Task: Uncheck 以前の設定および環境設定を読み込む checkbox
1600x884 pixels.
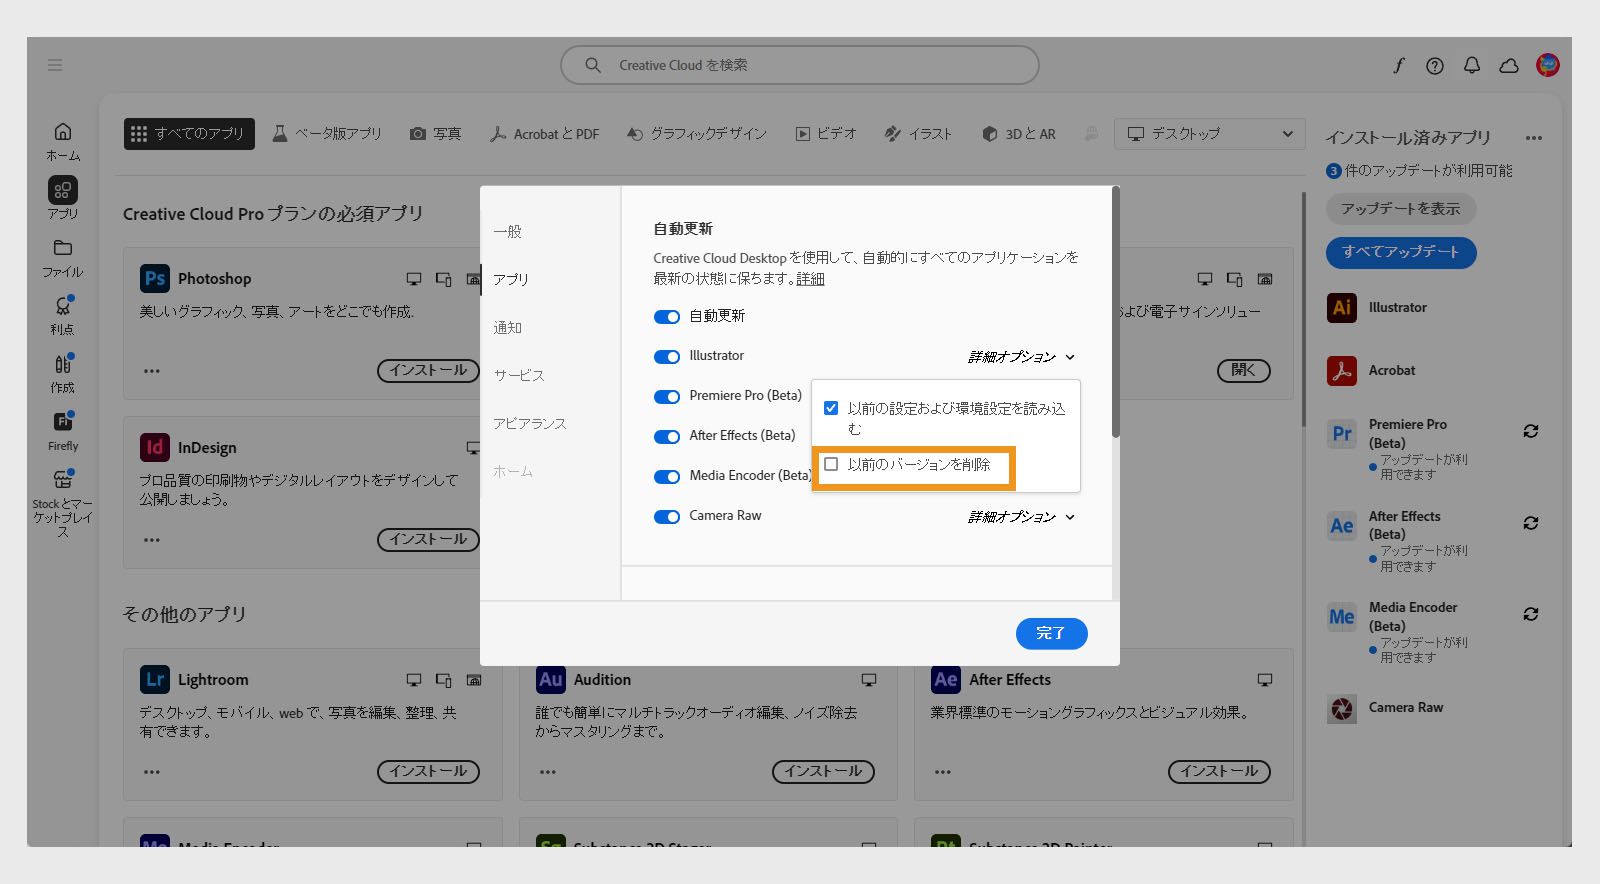Action: (831, 408)
